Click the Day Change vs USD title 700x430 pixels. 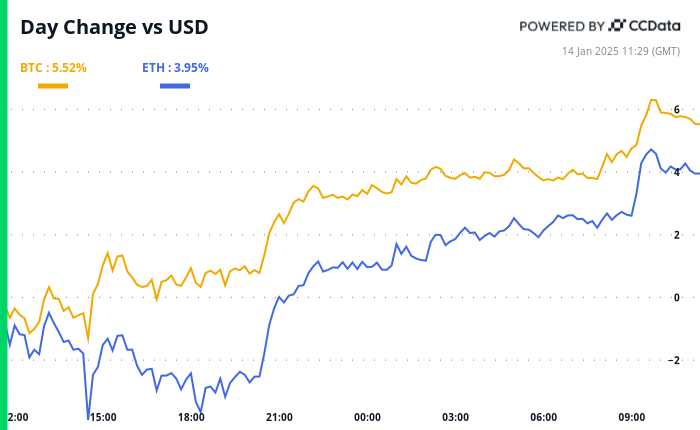point(114,28)
